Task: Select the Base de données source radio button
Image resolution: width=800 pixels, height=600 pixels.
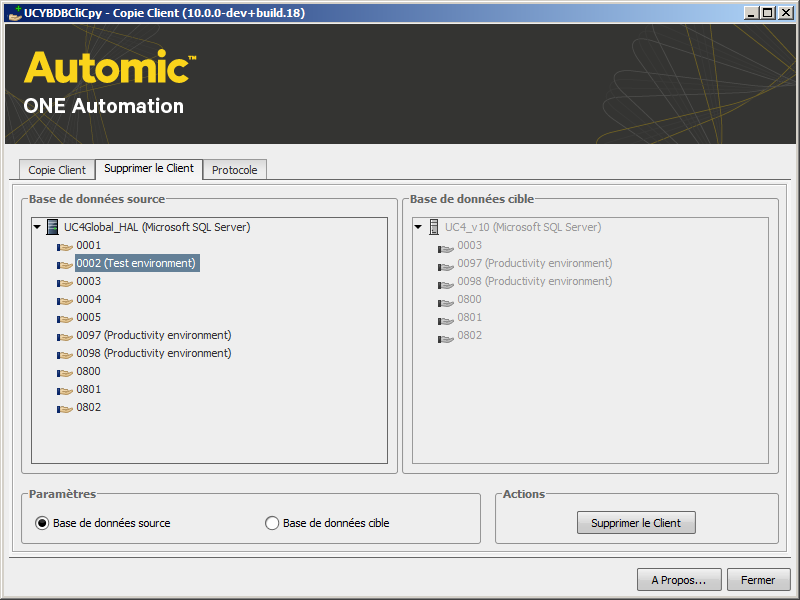Action: click(42, 523)
